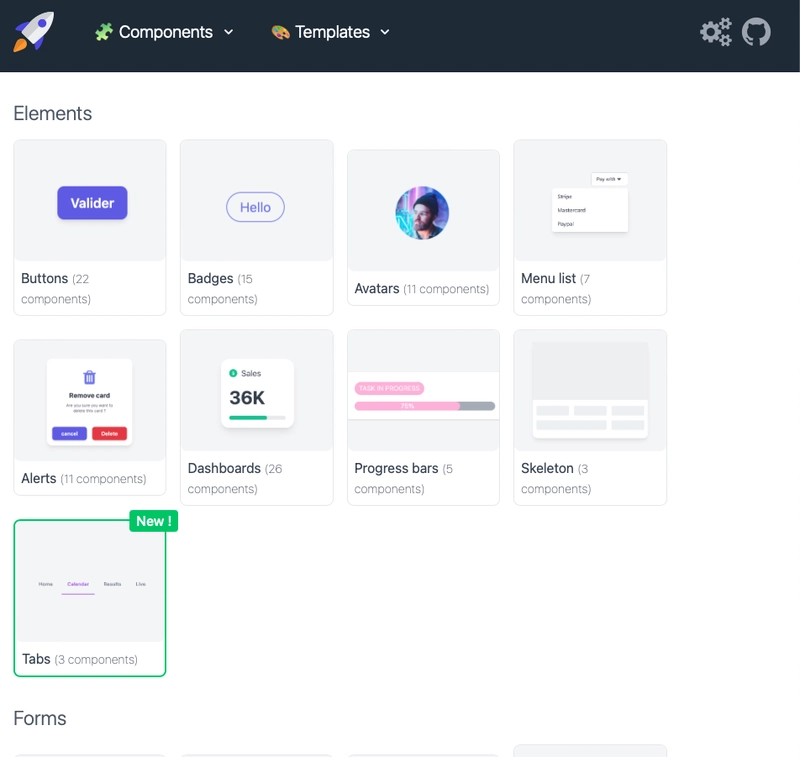Click the trash icon in Alerts preview
The width and height of the screenshot is (800, 757).
click(x=89, y=377)
